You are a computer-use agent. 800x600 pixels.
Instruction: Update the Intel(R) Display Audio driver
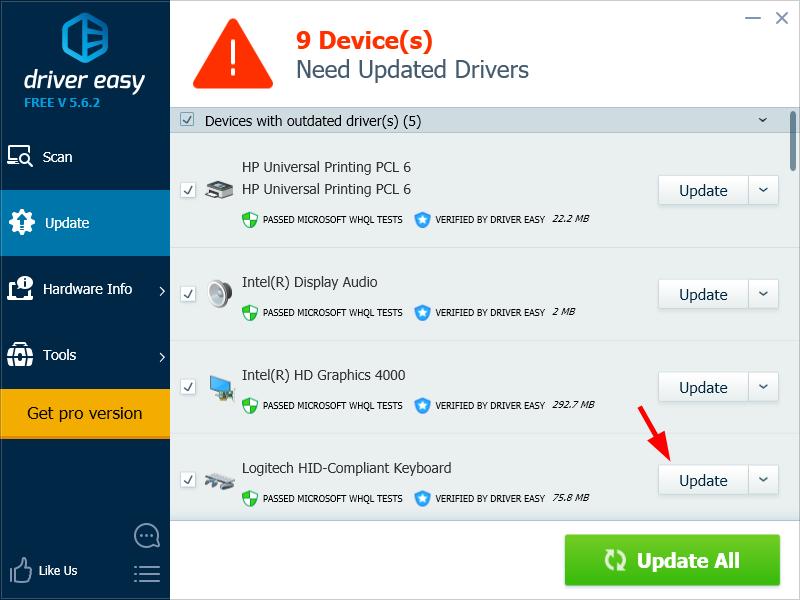coord(703,294)
